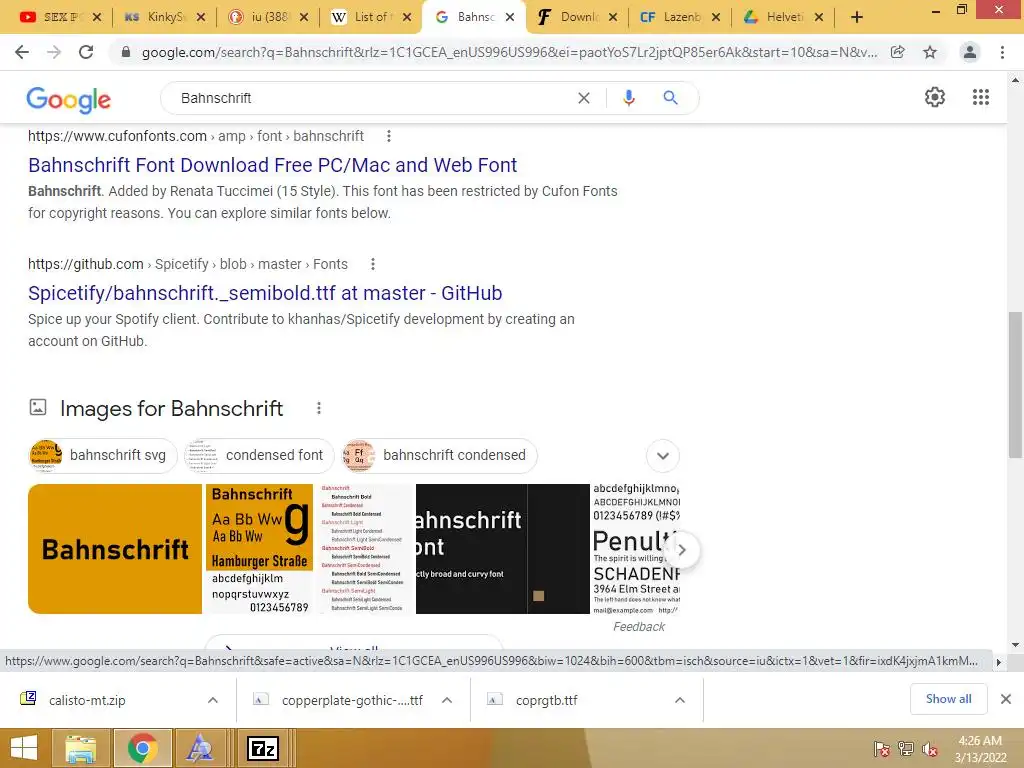This screenshot has width=1024, height=768.
Task: Switch to CF Lazenby tab
Action: pyautogui.click(x=680, y=18)
